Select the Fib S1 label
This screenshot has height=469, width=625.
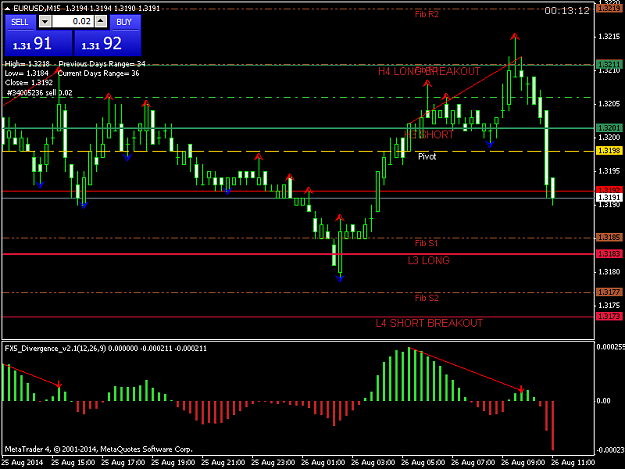click(x=426, y=243)
